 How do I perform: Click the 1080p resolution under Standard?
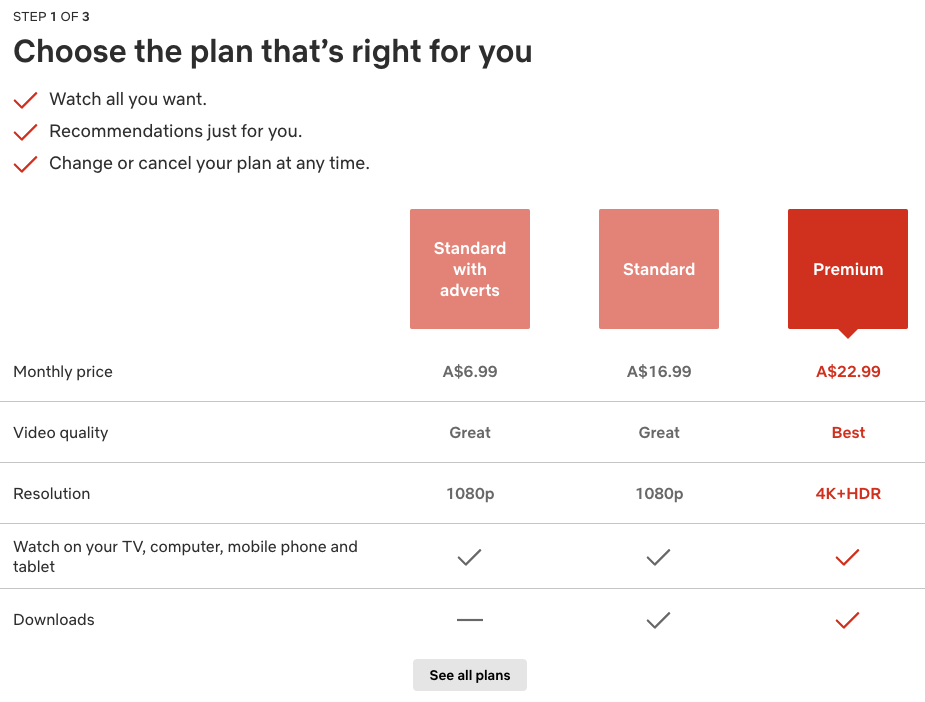click(659, 494)
